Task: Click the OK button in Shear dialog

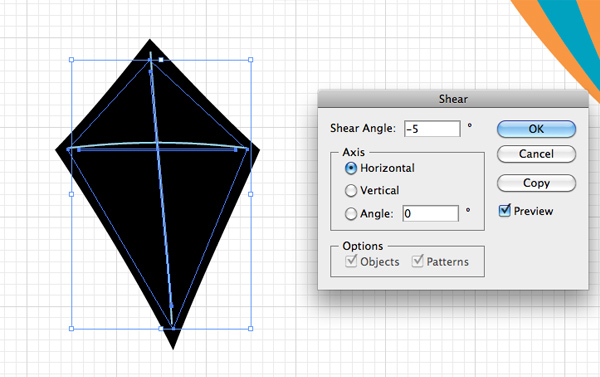Action: (x=536, y=129)
